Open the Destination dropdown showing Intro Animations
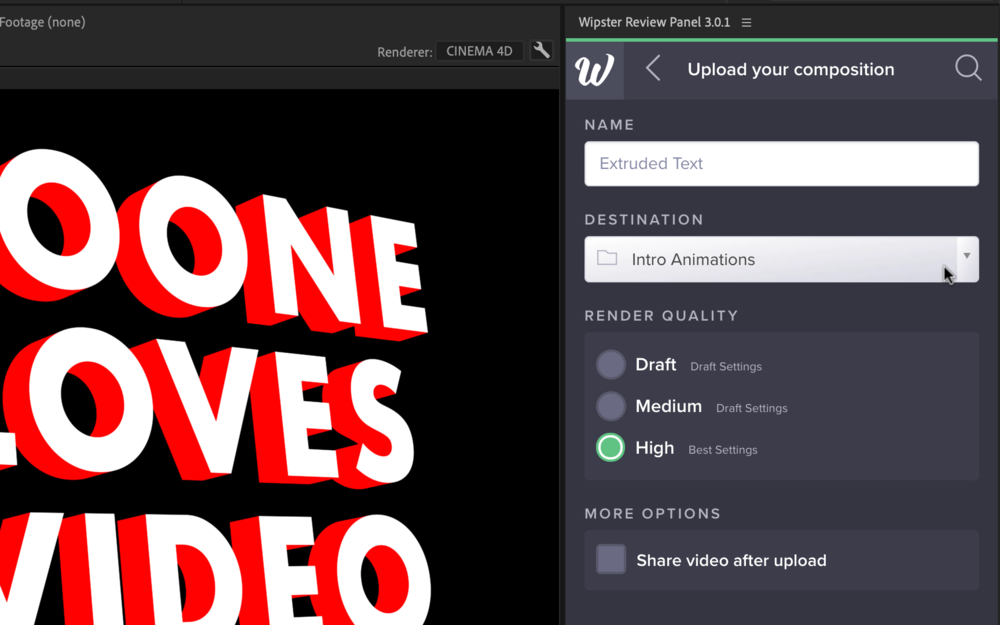This screenshot has height=625, width=1000. [781, 260]
